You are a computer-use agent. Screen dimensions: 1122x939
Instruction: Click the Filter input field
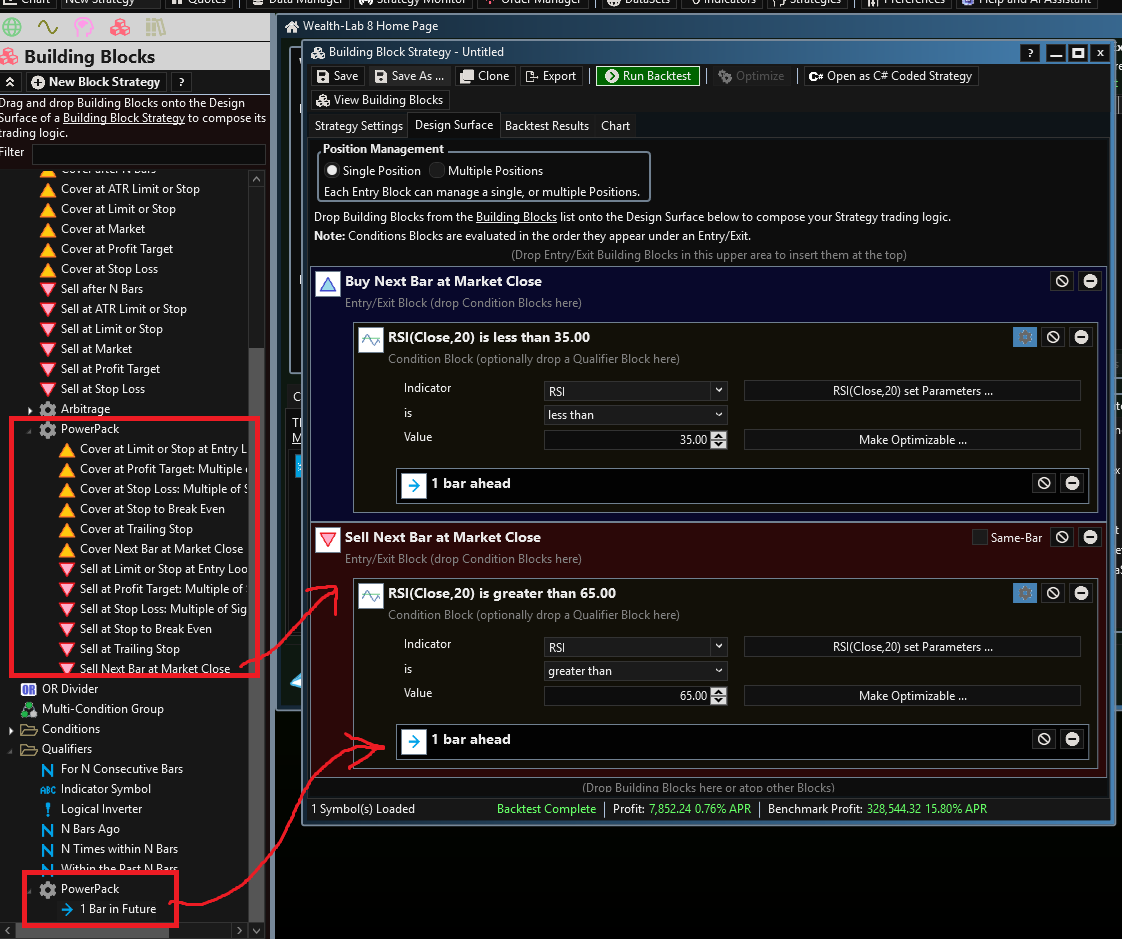coord(148,154)
